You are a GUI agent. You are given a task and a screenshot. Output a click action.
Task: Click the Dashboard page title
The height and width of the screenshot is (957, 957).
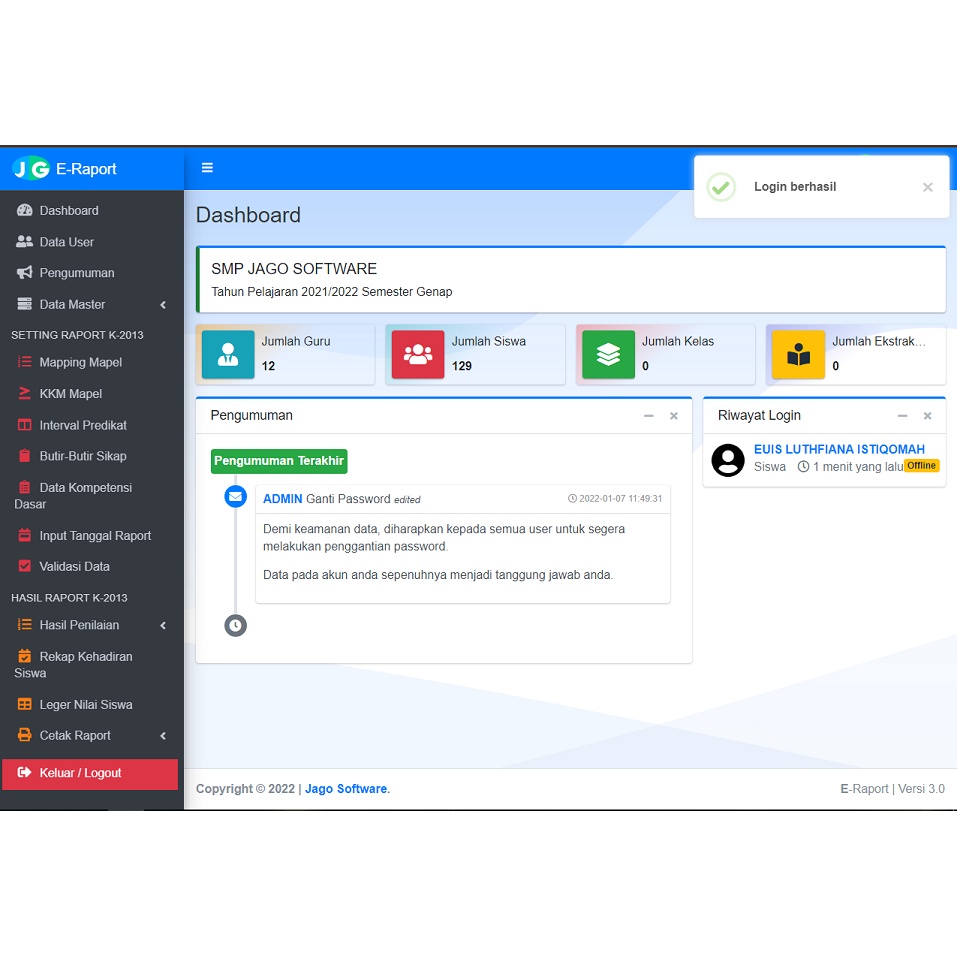pos(248,215)
